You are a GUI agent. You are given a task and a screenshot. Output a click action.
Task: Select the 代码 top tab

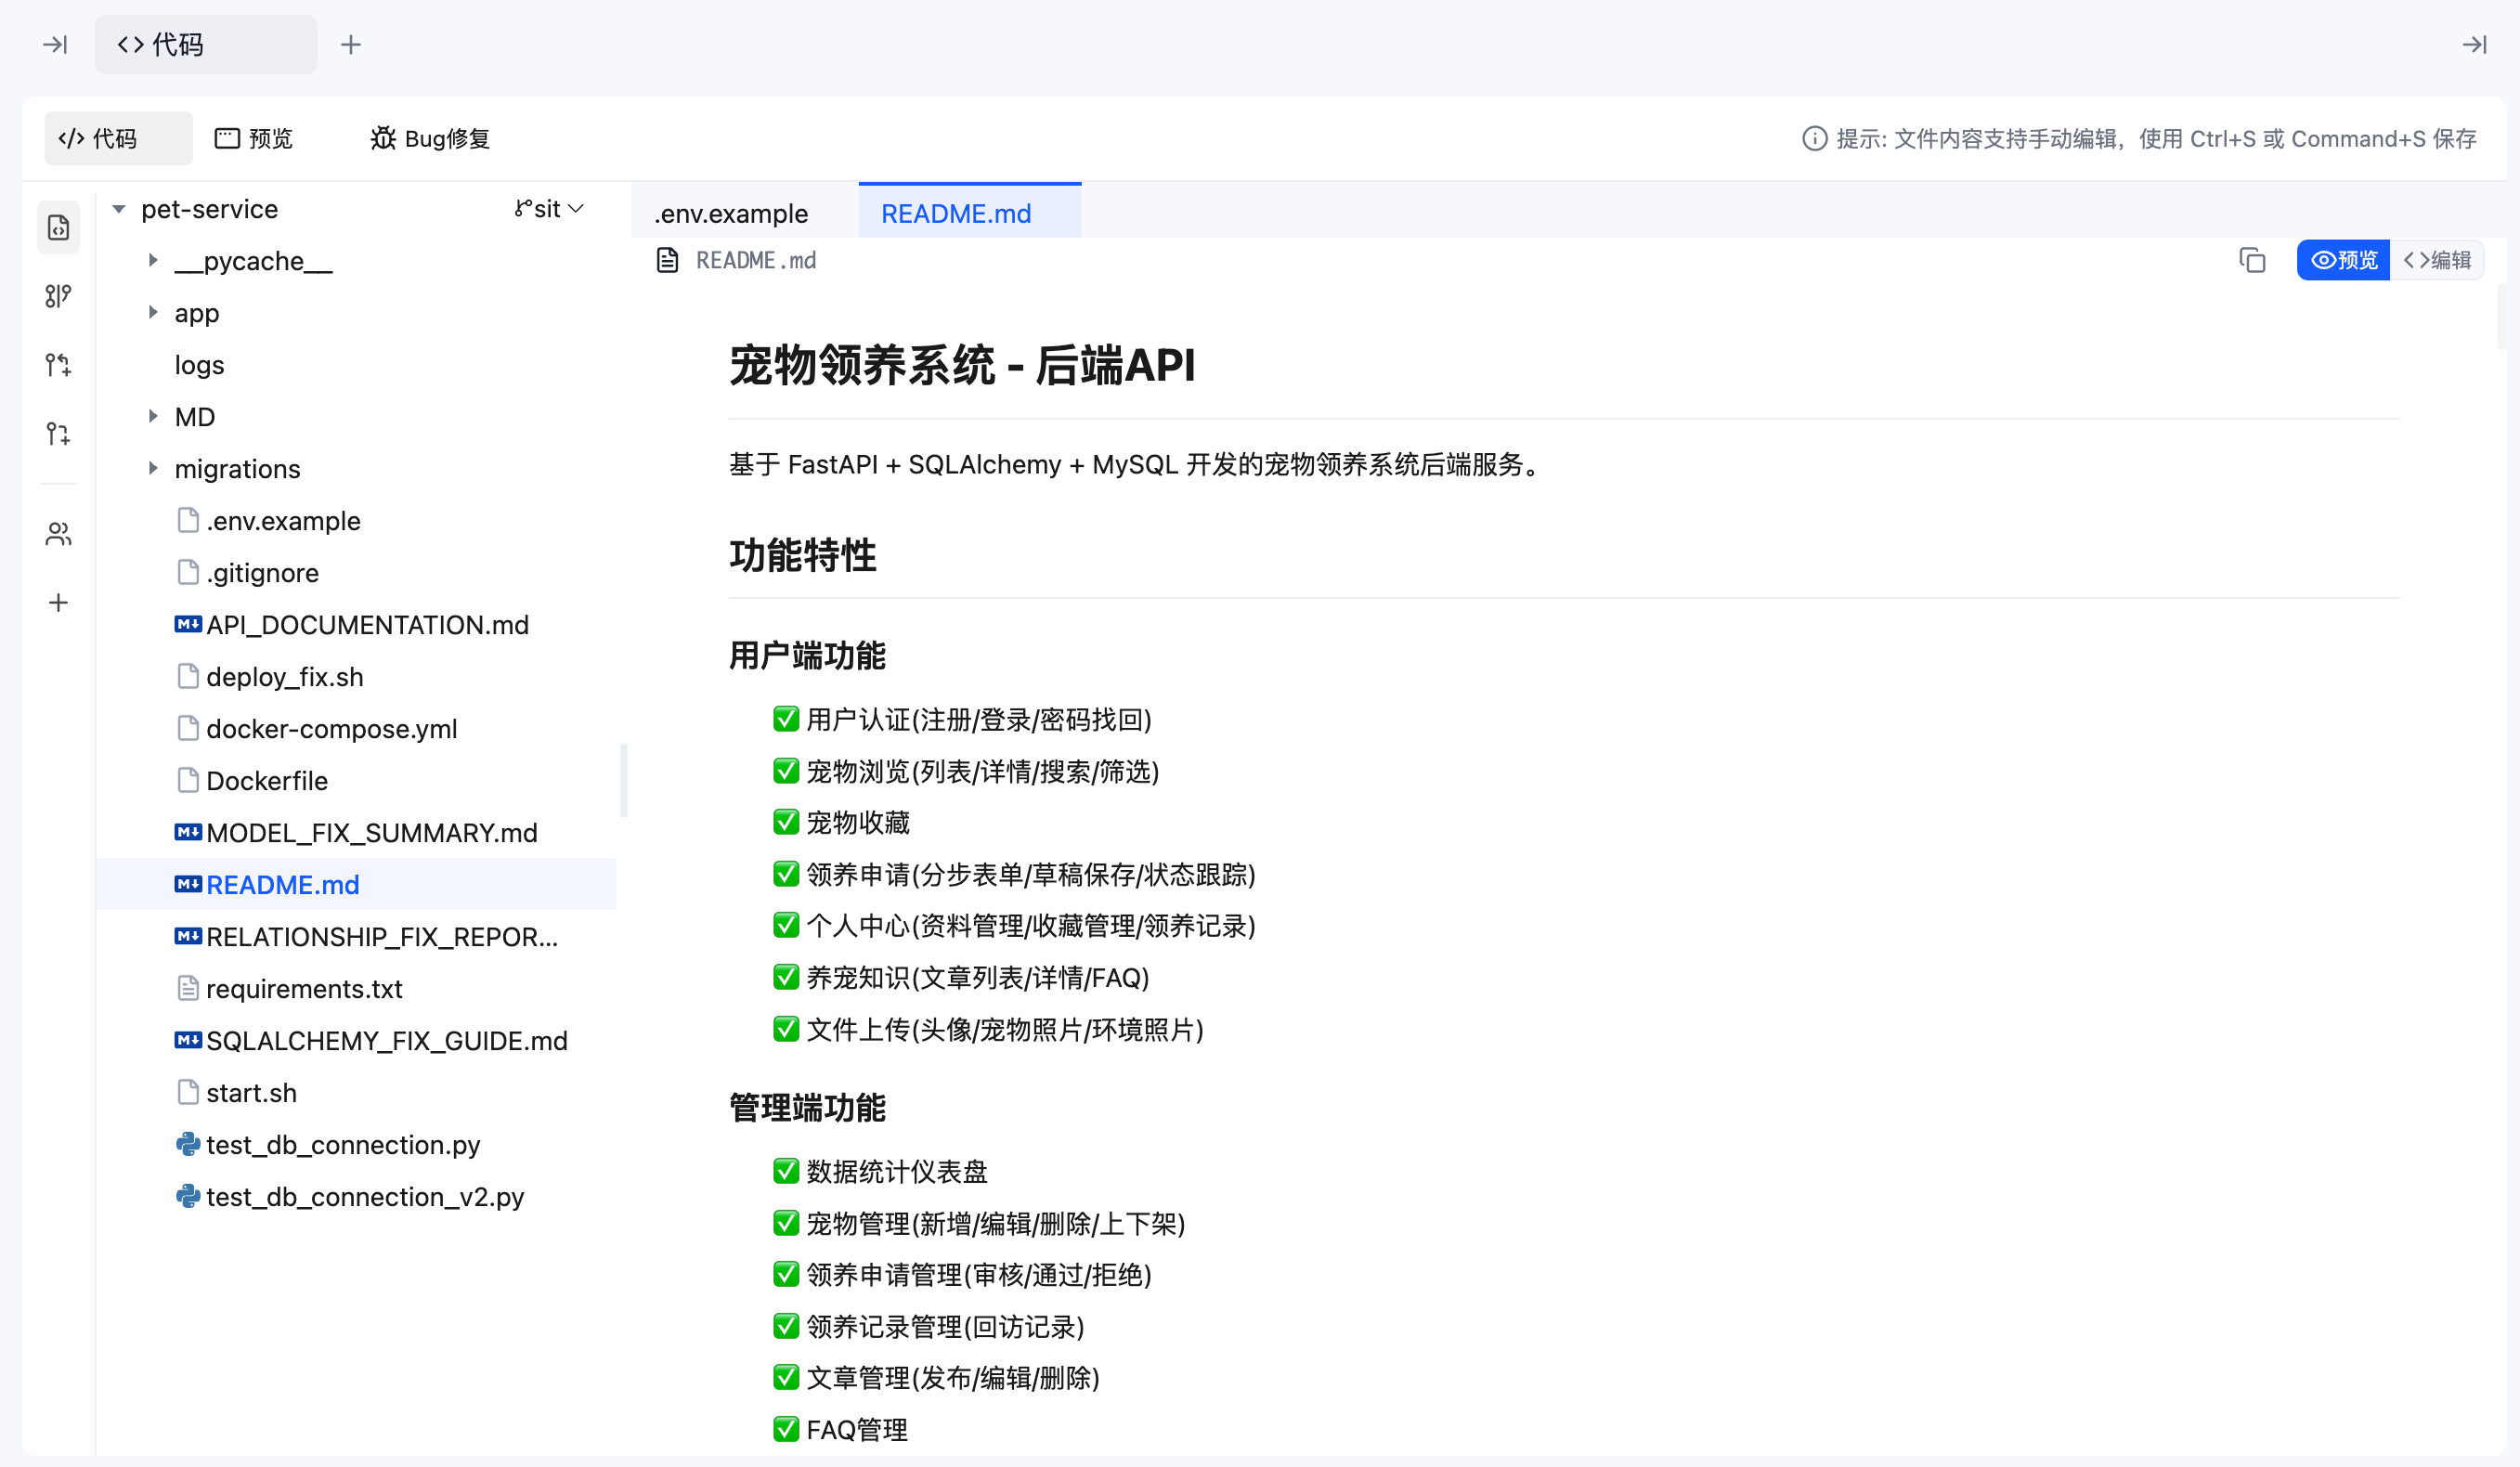pyautogui.click(x=206, y=44)
